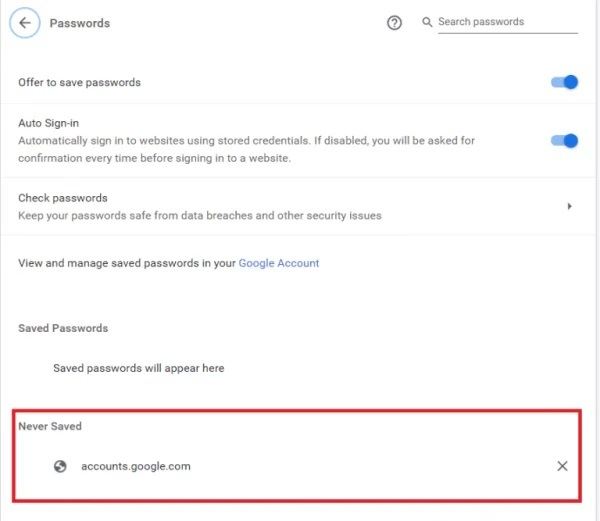This screenshot has height=521, width=600.
Task: Select the accounts.google.com entry text
Action: [x=135, y=466]
